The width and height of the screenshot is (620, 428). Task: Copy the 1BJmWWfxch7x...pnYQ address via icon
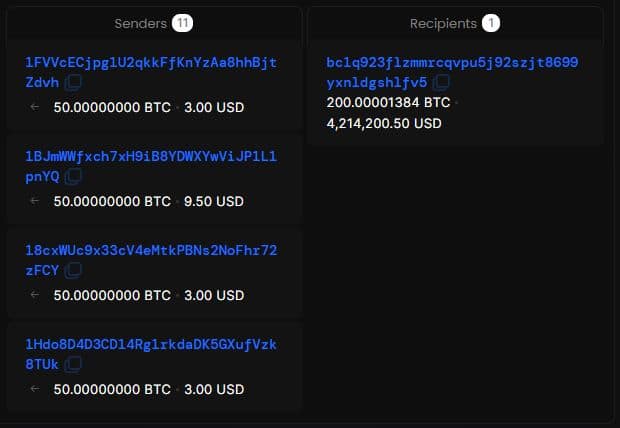coord(73,177)
